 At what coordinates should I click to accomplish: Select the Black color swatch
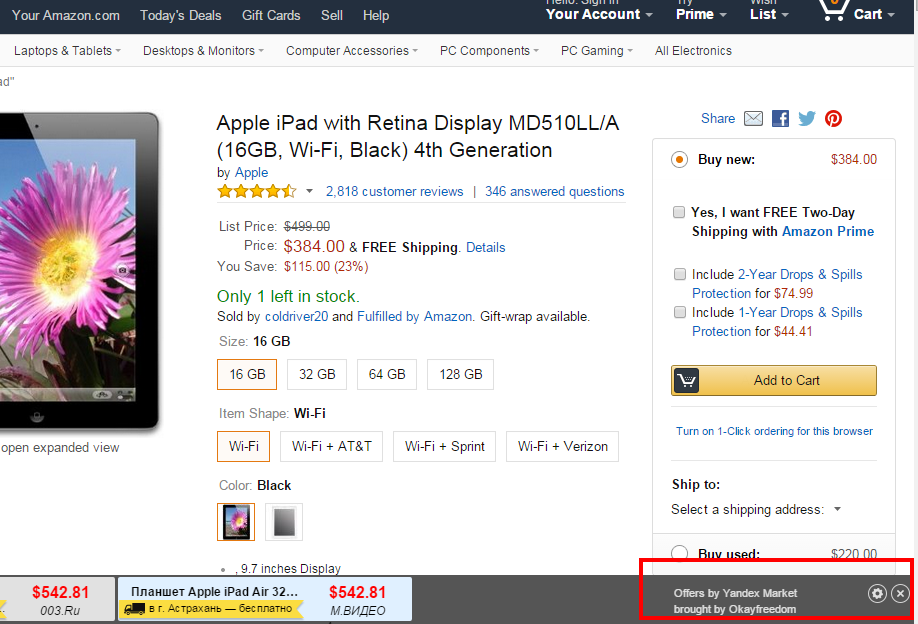click(236, 522)
